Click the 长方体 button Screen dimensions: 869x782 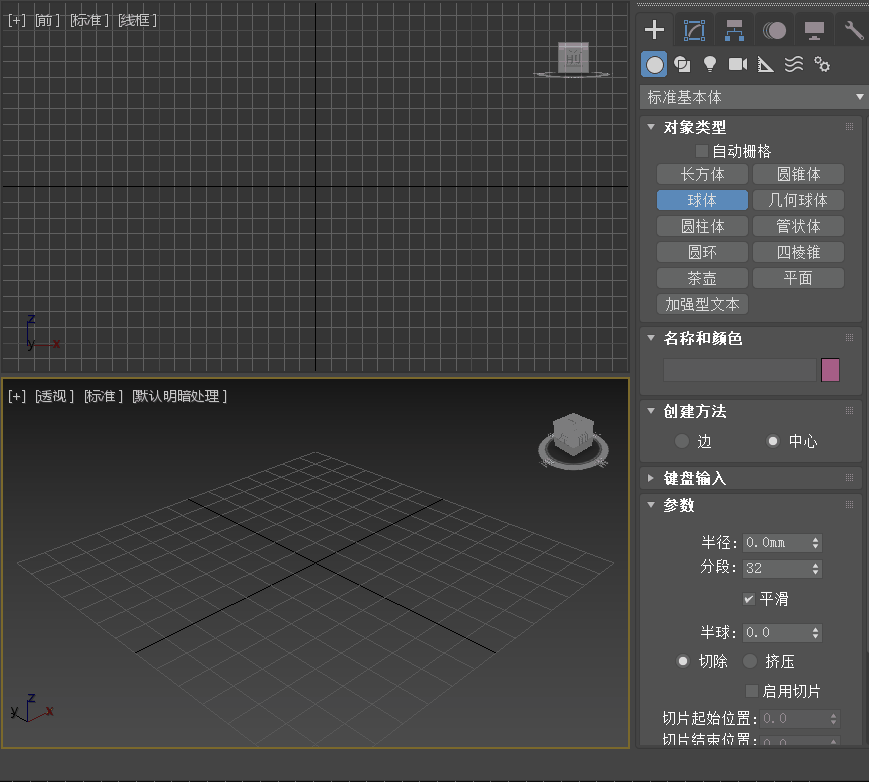point(702,174)
